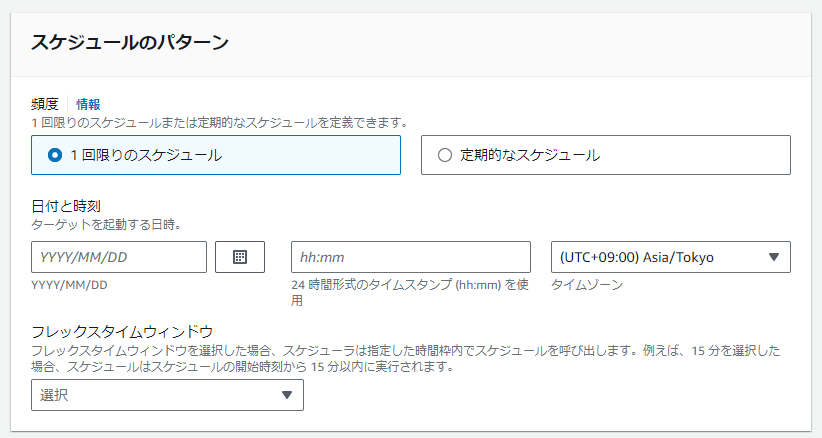Viewport: 822px width, 438px height.
Task: Expand the フレックスタイムウィンドウ 選択 dropdown
Action: point(167,395)
